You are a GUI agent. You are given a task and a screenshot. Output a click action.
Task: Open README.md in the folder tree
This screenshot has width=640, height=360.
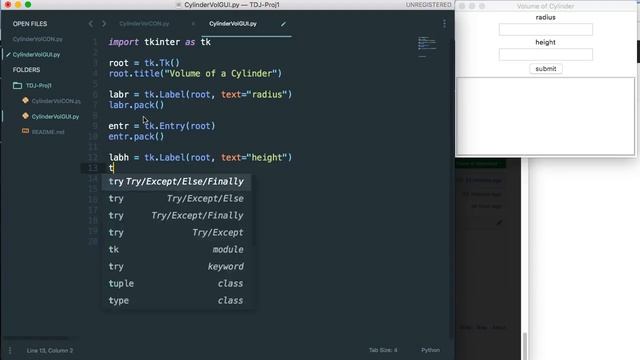click(x=48, y=132)
